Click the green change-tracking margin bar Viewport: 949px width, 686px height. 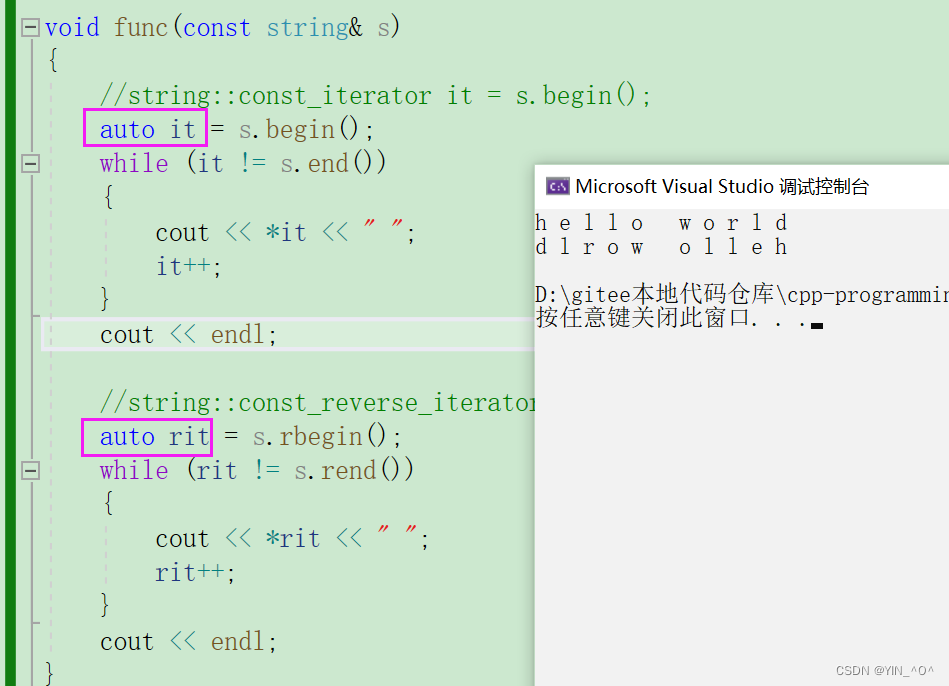pos(11,340)
